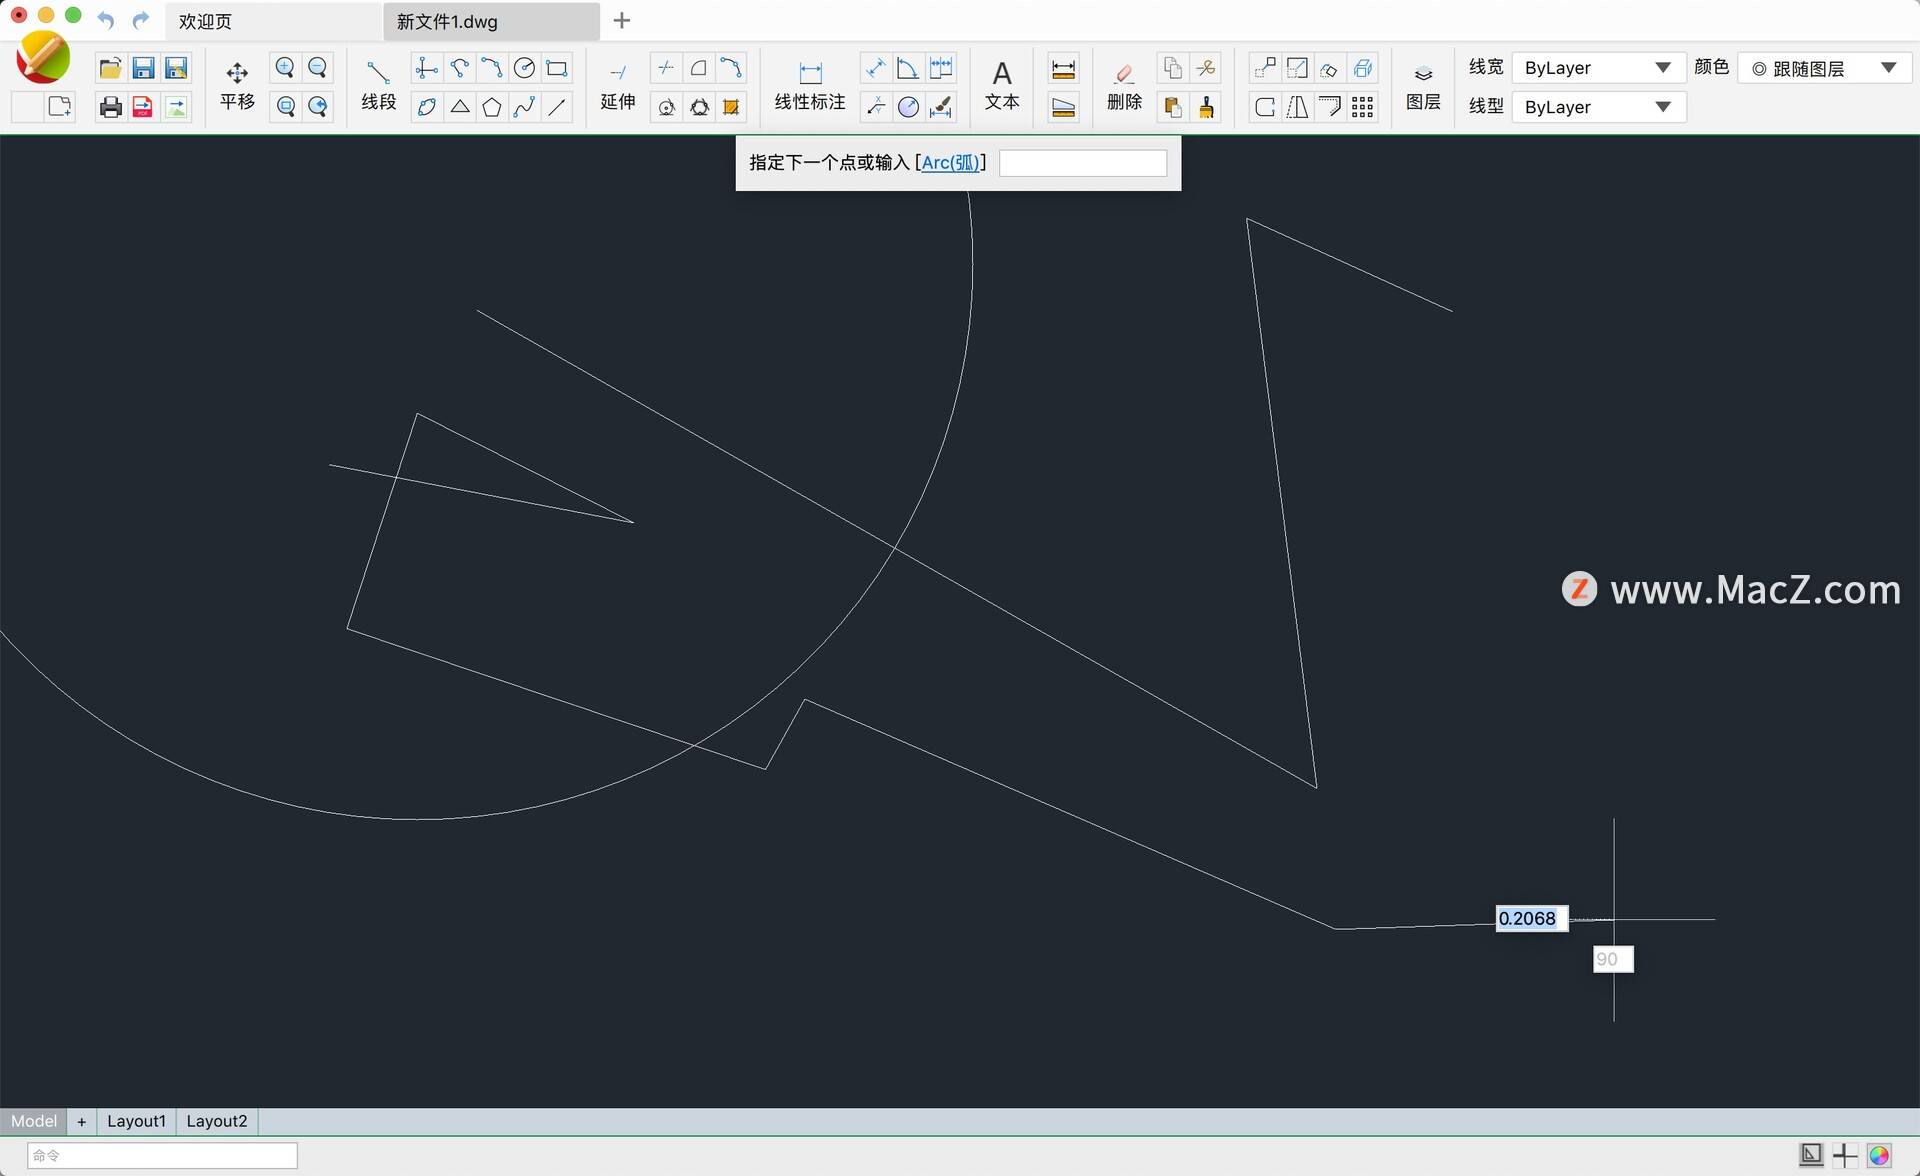Image resolution: width=1920 pixels, height=1176 pixels.
Task: Click the zoom window magnifier icon
Action: click(x=285, y=107)
